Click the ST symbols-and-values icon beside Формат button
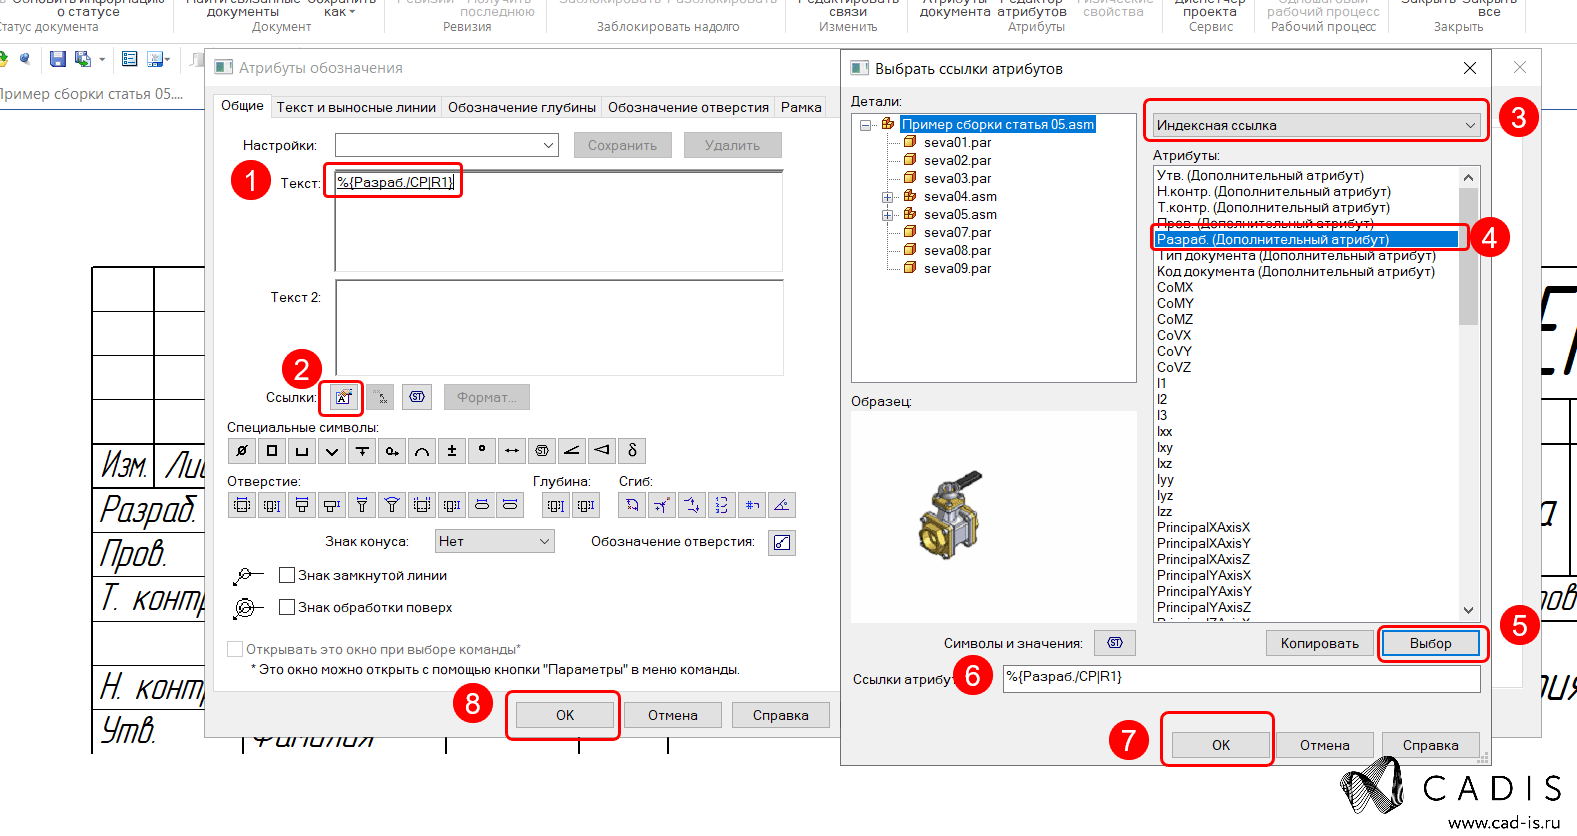Viewport: 1577px width, 836px height. [417, 397]
